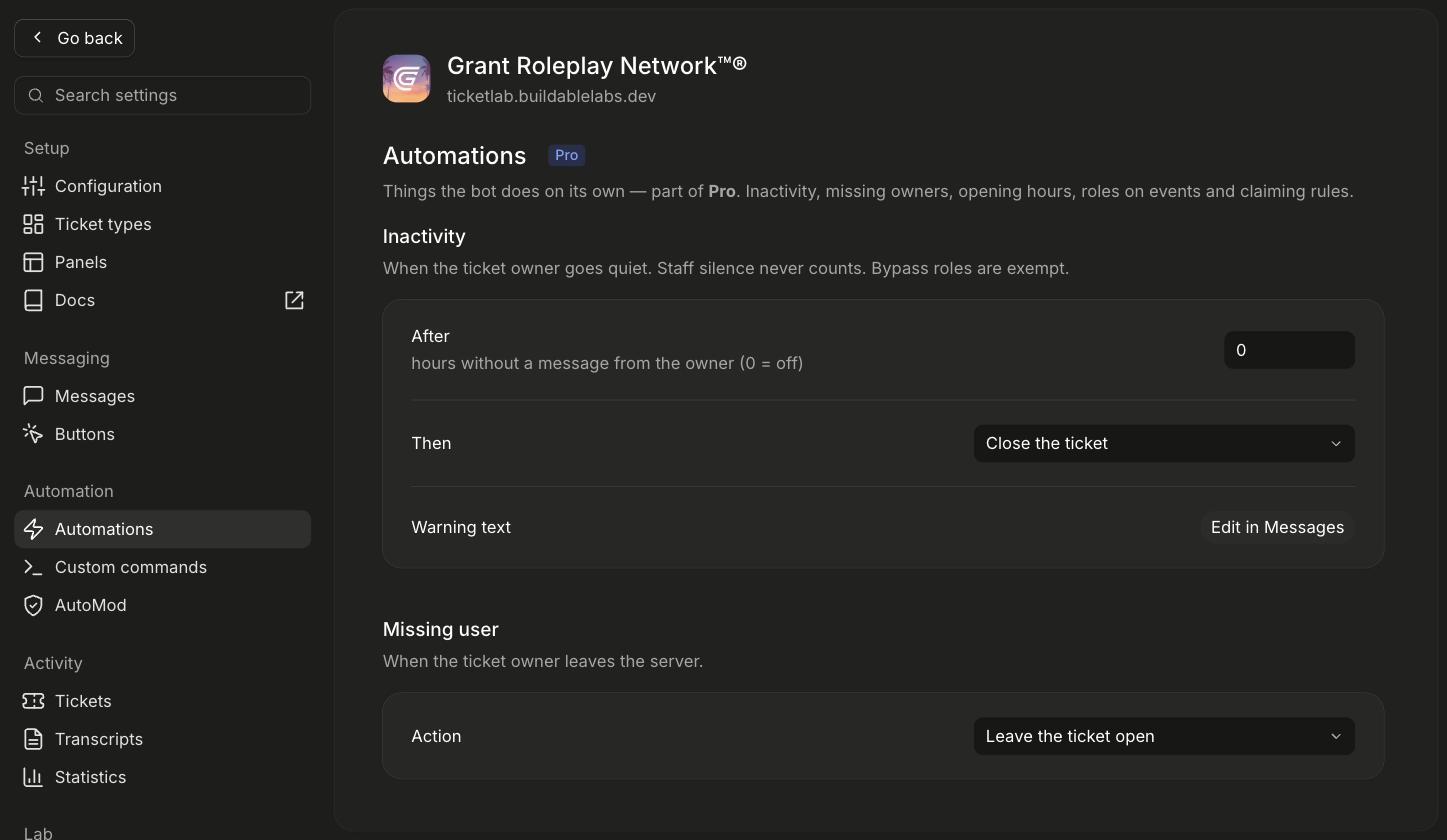The height and width of the screenshot is (840, 1447).
Task: Click the Search settings field
Action: click(x=162, y=95)
